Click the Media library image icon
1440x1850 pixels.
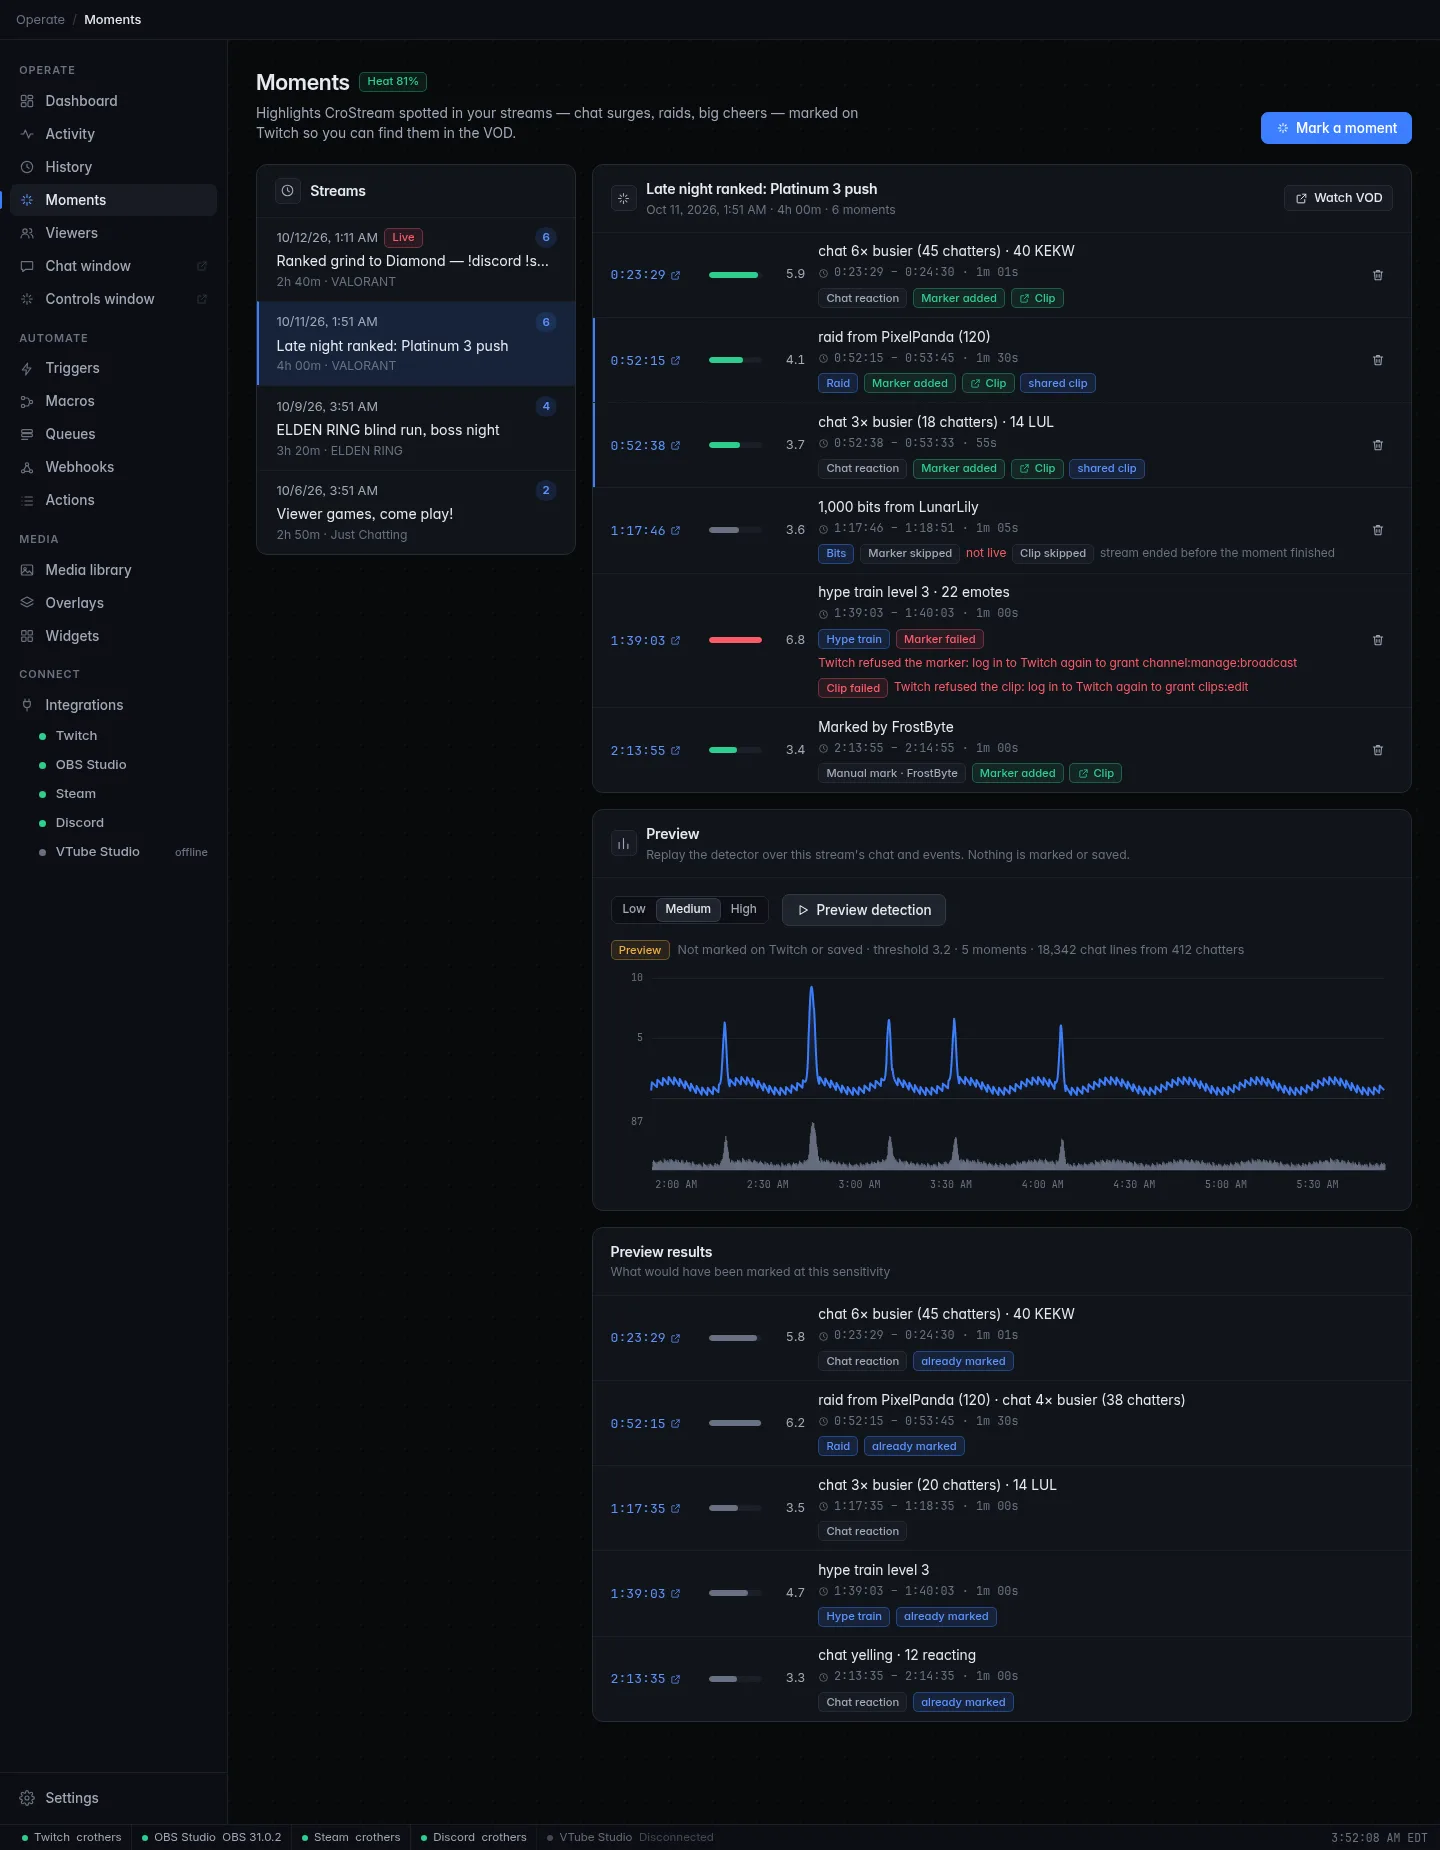[27, 570]
